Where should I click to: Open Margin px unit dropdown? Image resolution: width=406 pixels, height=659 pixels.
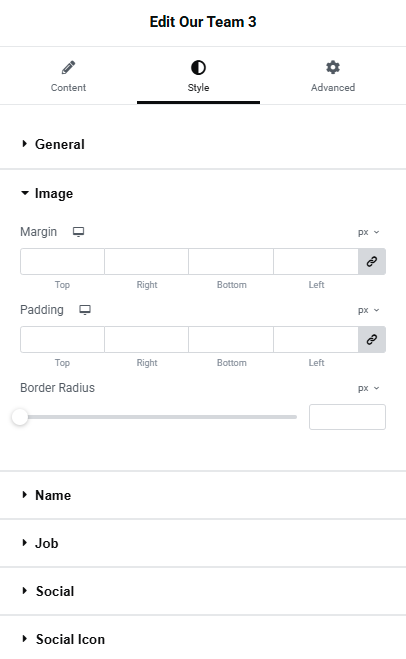pos(369,232)
